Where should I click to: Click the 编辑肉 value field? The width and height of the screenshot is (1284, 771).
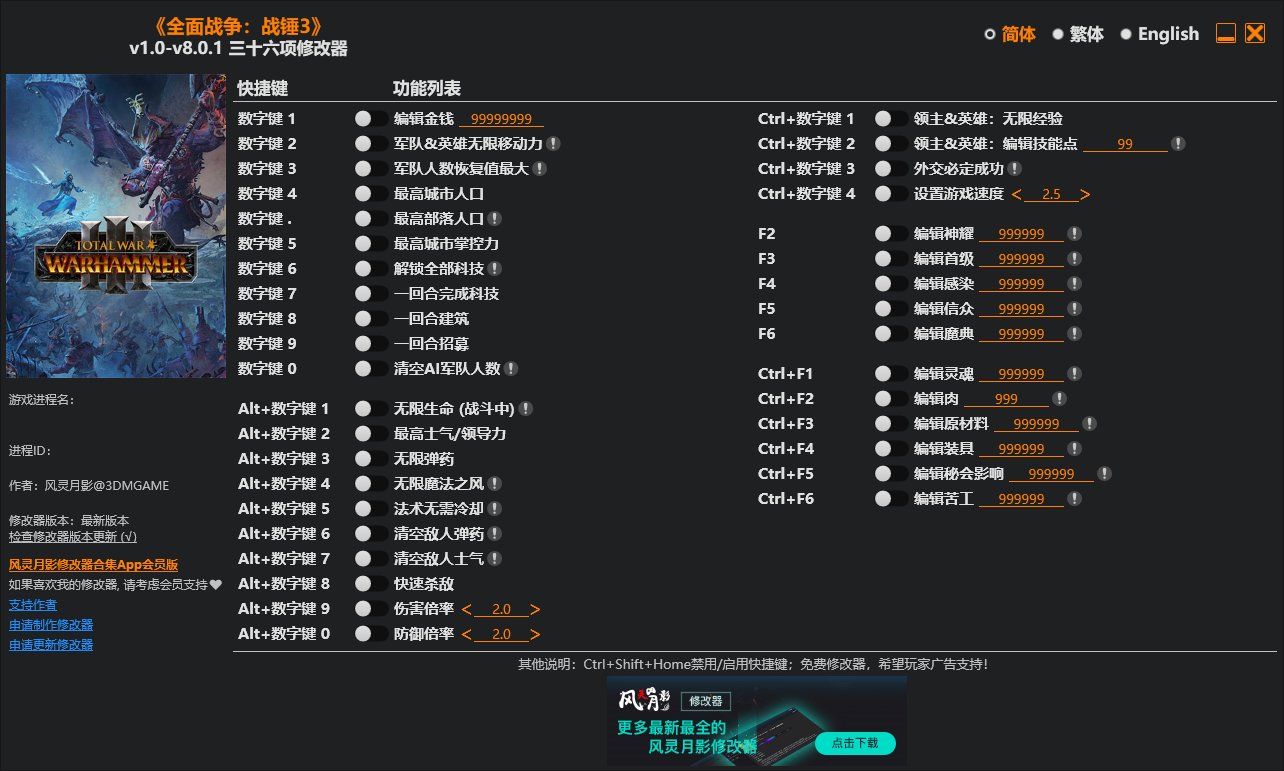[x=1006, y=399]
